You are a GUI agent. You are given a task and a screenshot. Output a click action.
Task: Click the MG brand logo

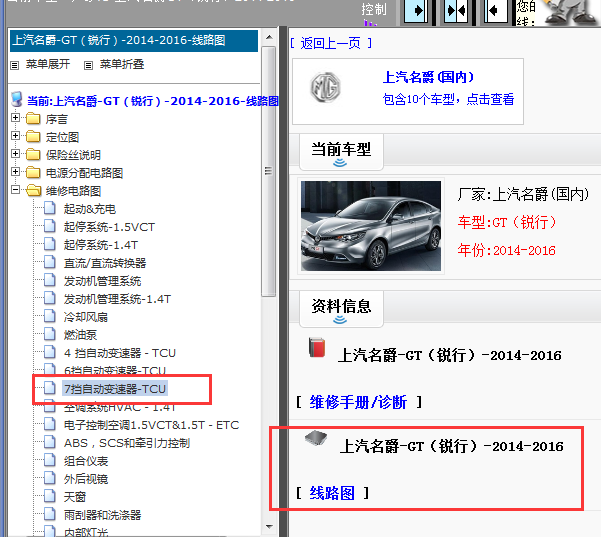point(325,88)
